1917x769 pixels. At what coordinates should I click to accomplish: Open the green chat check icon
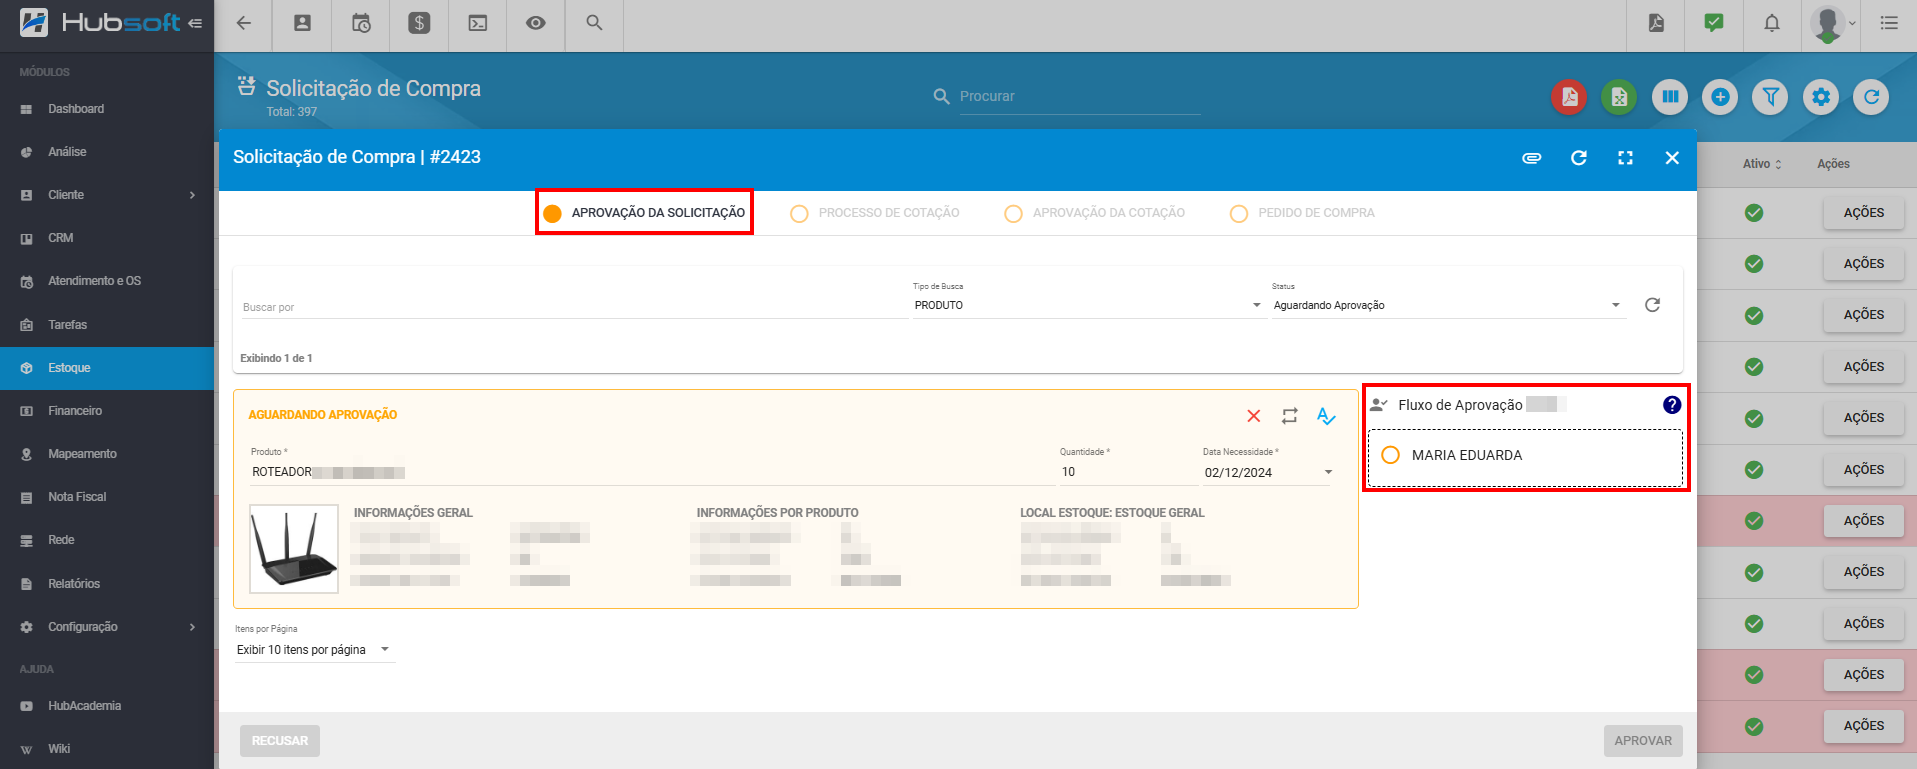(x=1714, y=23)
